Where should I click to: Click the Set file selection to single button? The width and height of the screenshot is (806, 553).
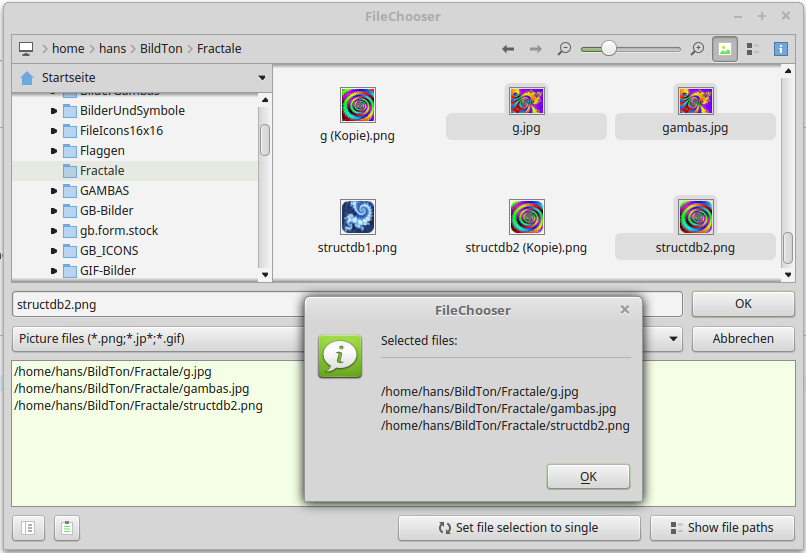pos(519,528)
